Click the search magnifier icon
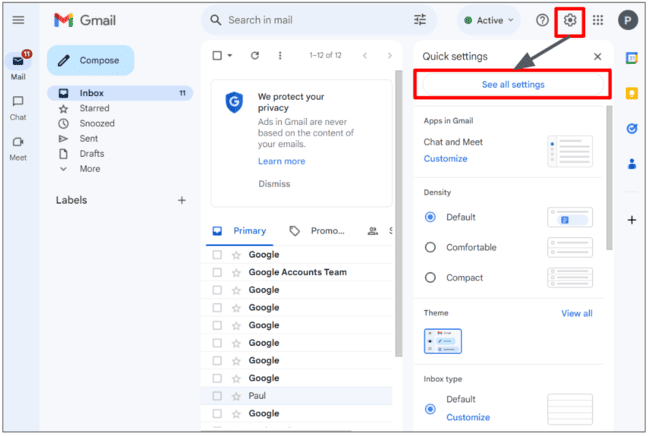The image size is (650, 436). 216,20
